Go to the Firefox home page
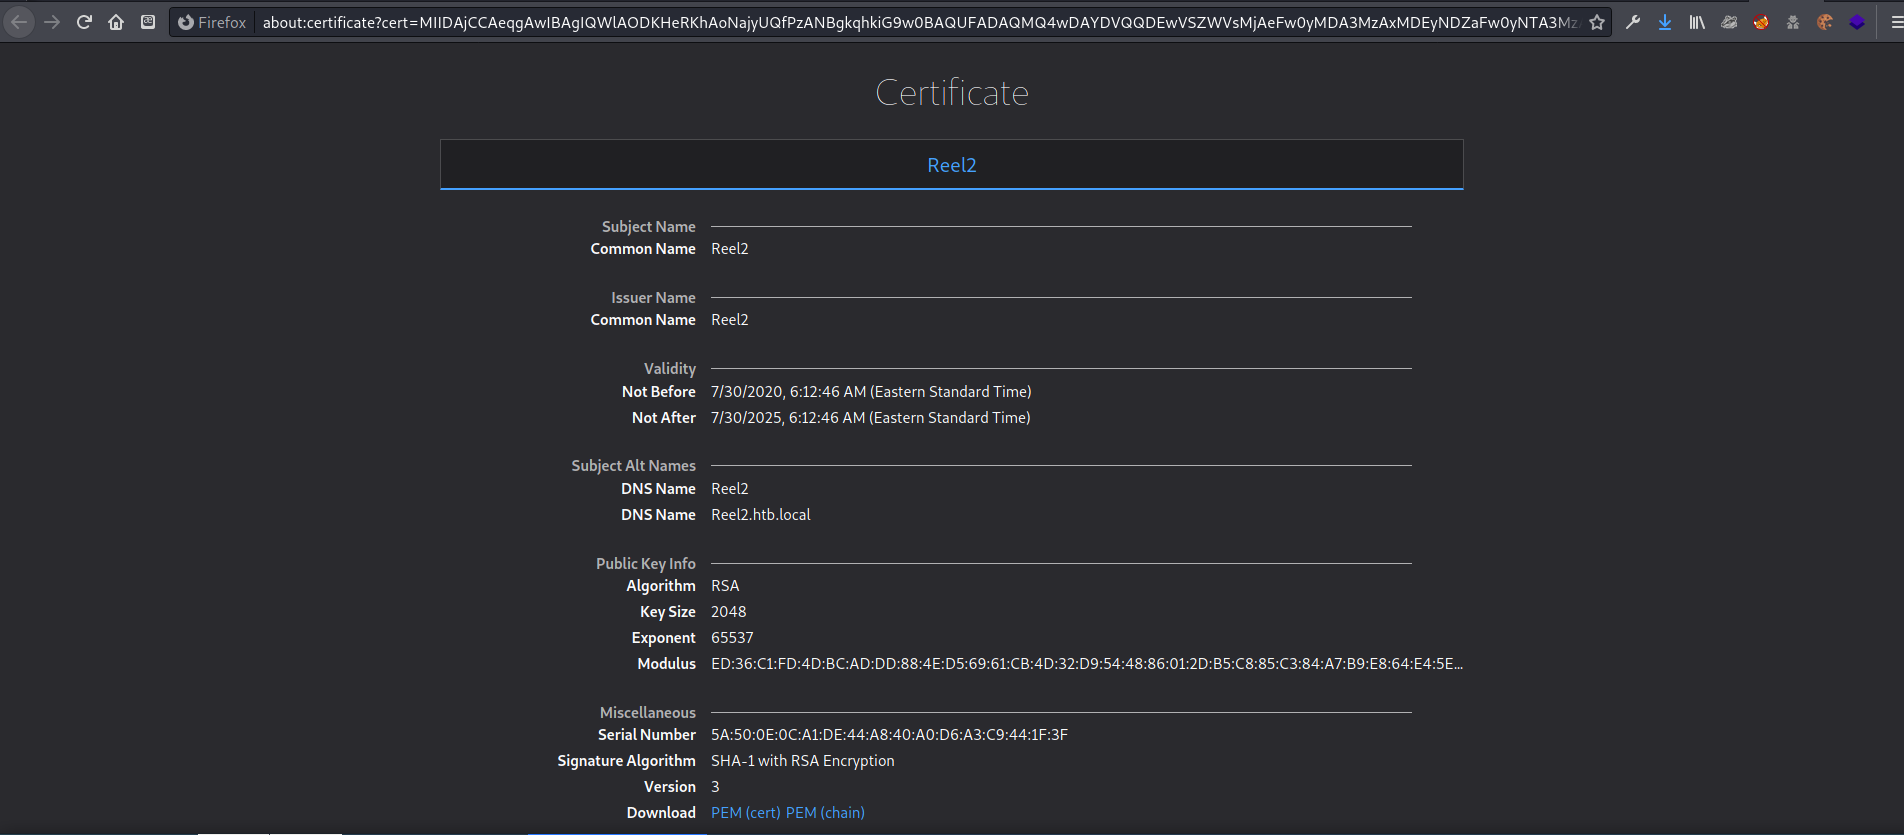This screenshot has width=1904, height=835. click(x=116, y=22)
